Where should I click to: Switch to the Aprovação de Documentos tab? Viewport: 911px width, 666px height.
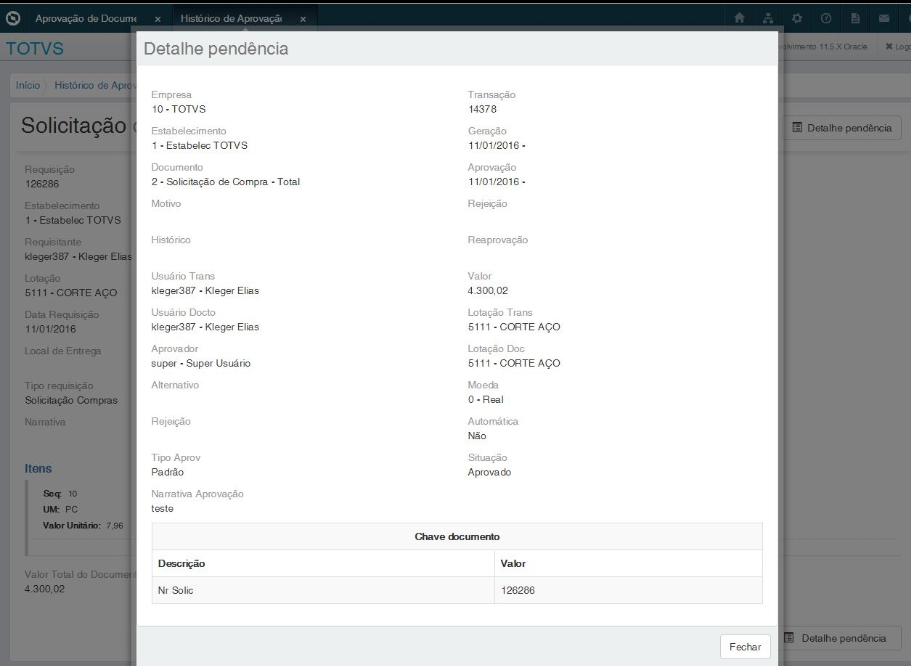pyautogui.click(x=86, y=19)
